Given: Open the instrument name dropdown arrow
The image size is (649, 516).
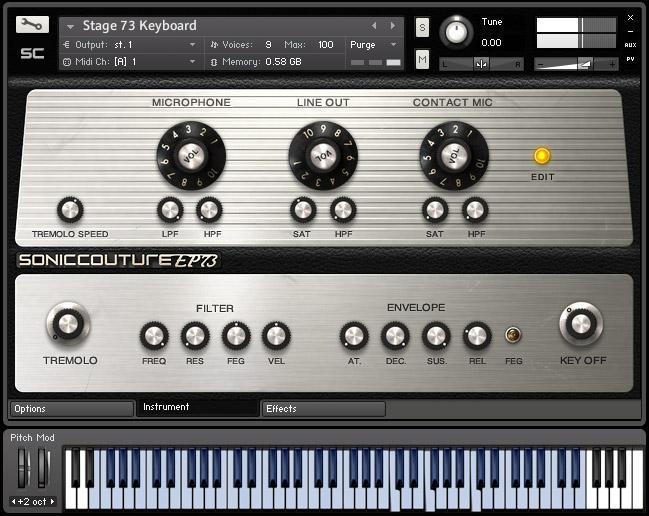Looking at the screenshot, I should click(x=70, y=26).
